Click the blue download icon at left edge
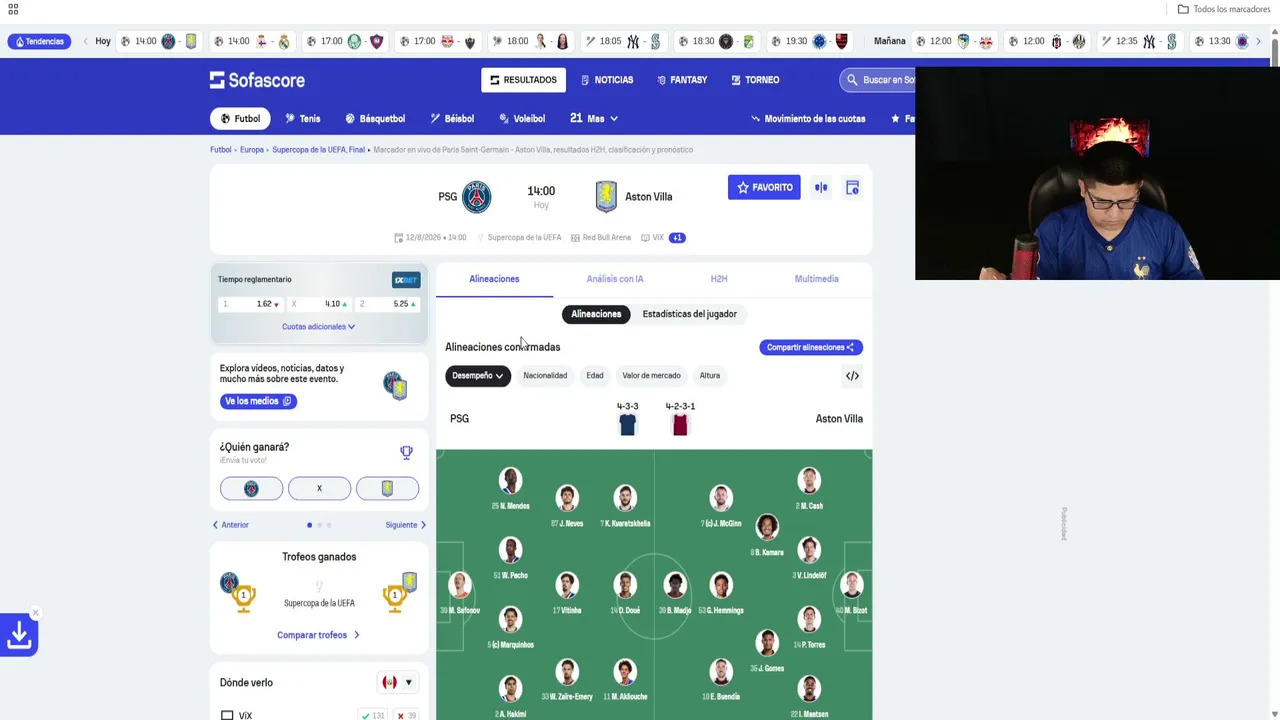1280x720 pixels. (19, 634)
